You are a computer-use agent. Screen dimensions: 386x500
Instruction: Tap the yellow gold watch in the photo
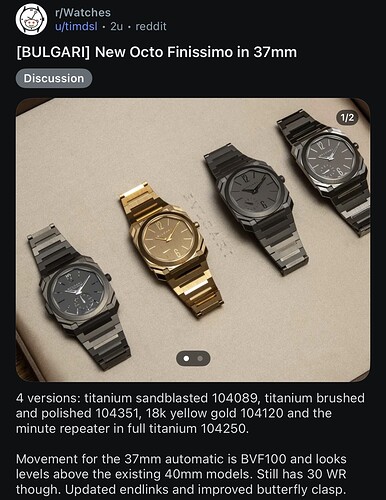point(171,248)
